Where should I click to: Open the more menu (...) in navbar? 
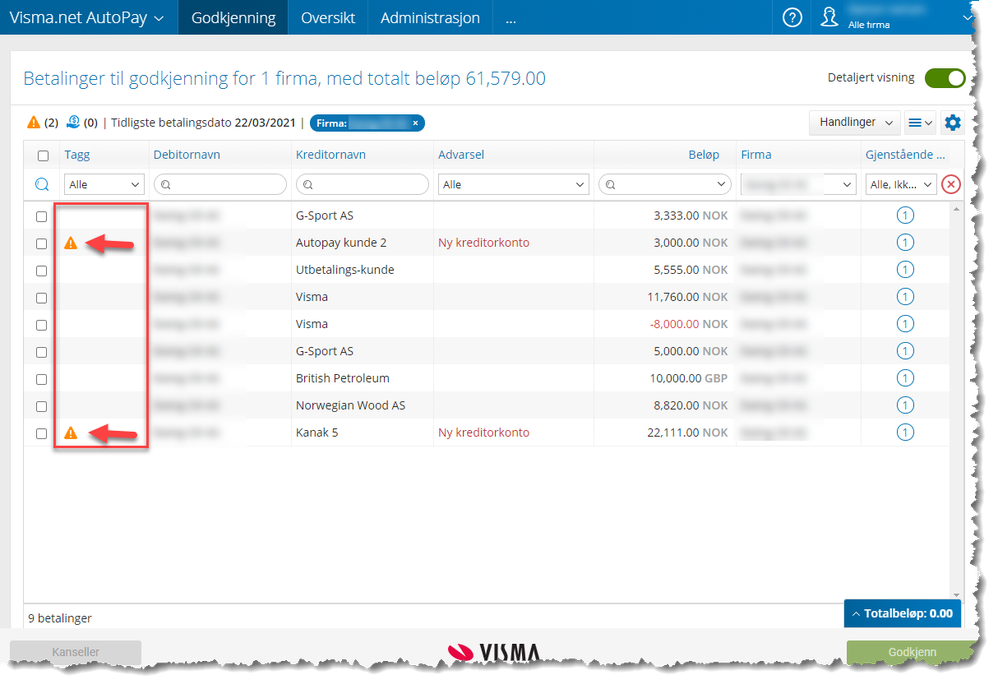[x=510, y=18]
